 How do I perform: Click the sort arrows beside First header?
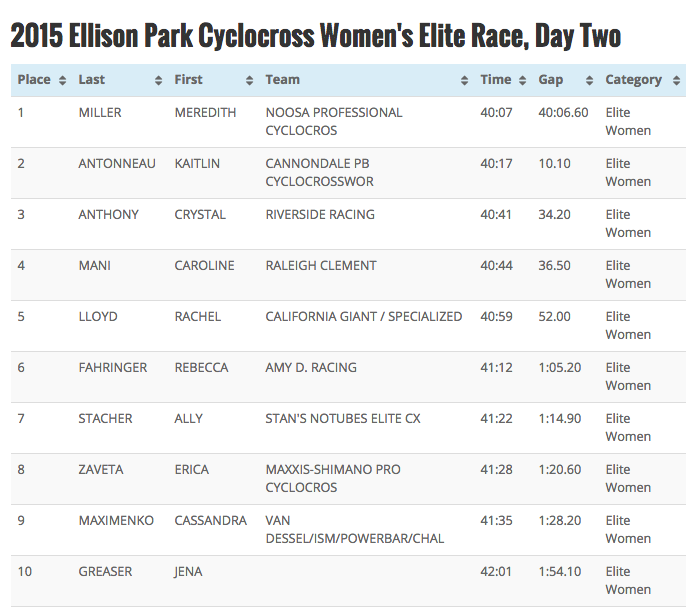pos(250,80)
